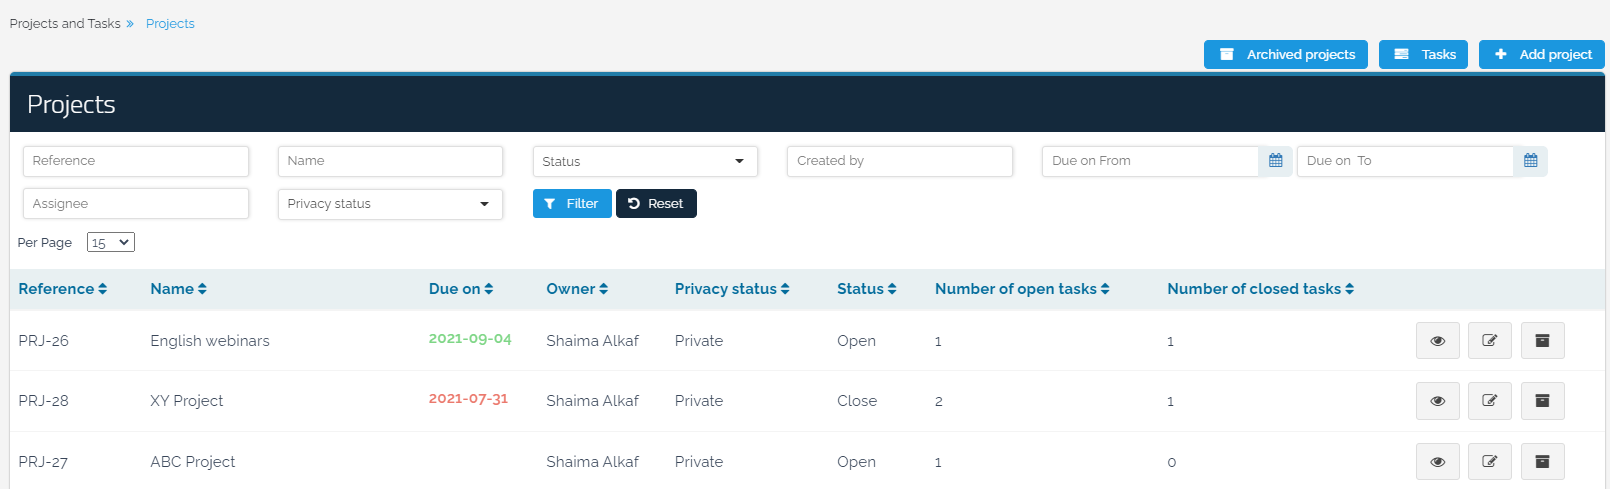This screenshot has width=1610, height=489.
Task: View the XY Project via its eye icon
Action: tap(1437, 401)
